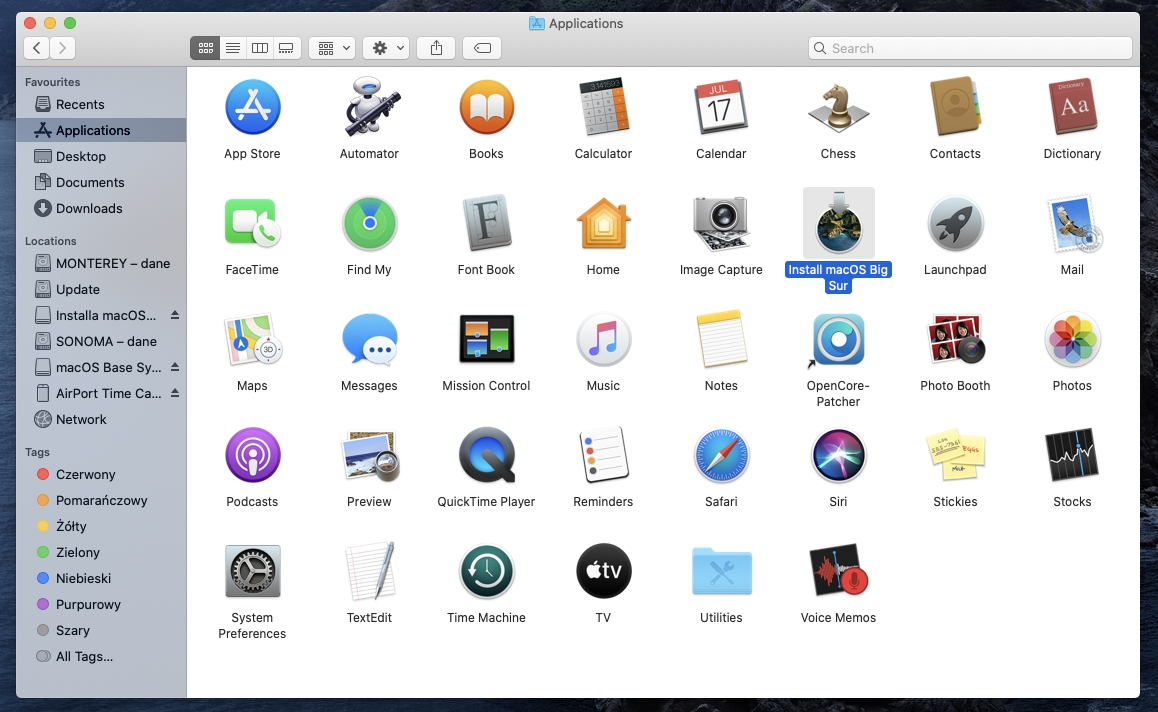Select the Messages app icon
This screenshot has width=1158, height=712.
click(369, 340)
